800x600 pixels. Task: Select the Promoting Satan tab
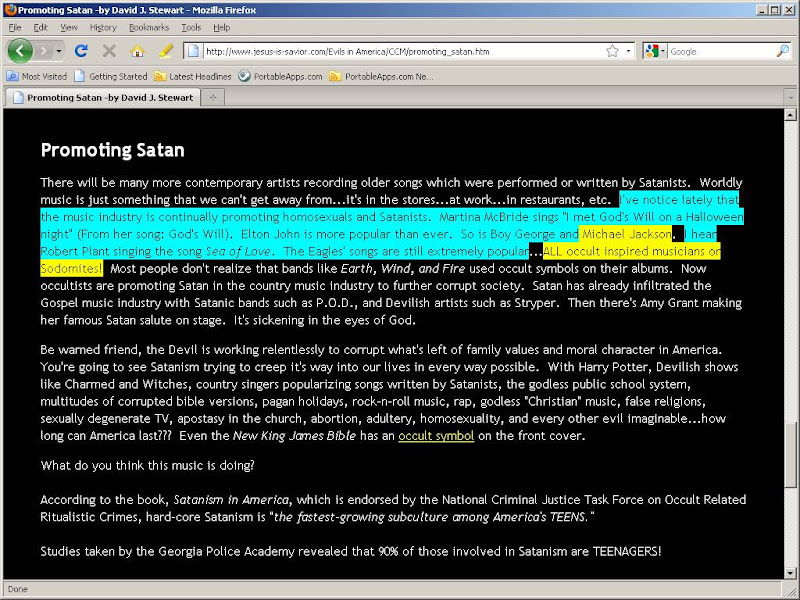pyautogui.click(x=103, y=97)
